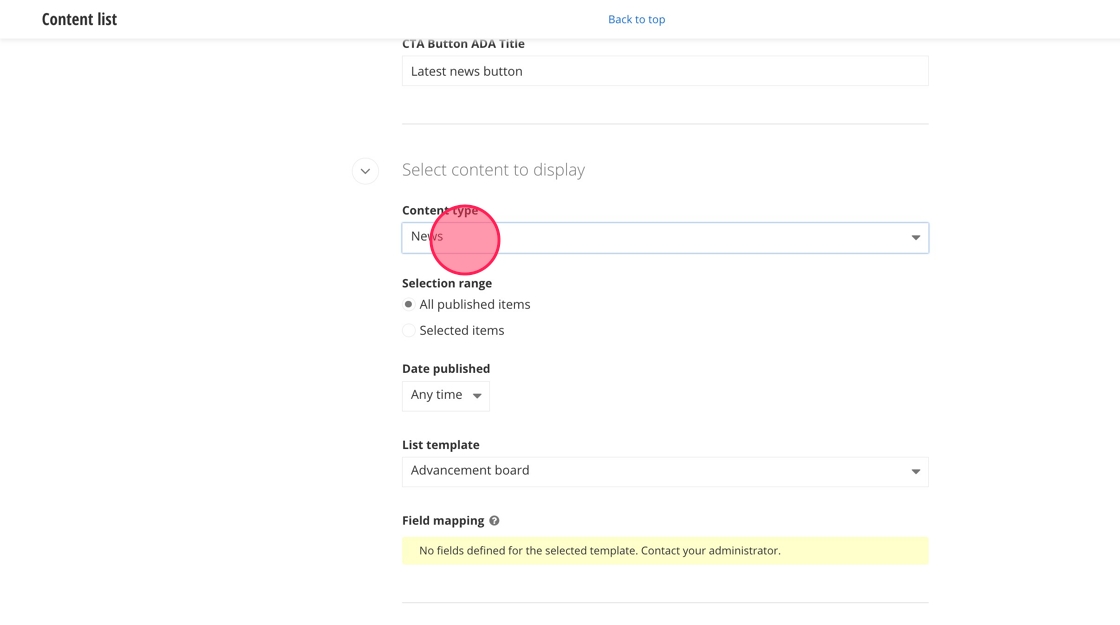This screenshot has width=1120, height=625.
Task: Click the caret arrow in Content type field
Action: point(915,238)
